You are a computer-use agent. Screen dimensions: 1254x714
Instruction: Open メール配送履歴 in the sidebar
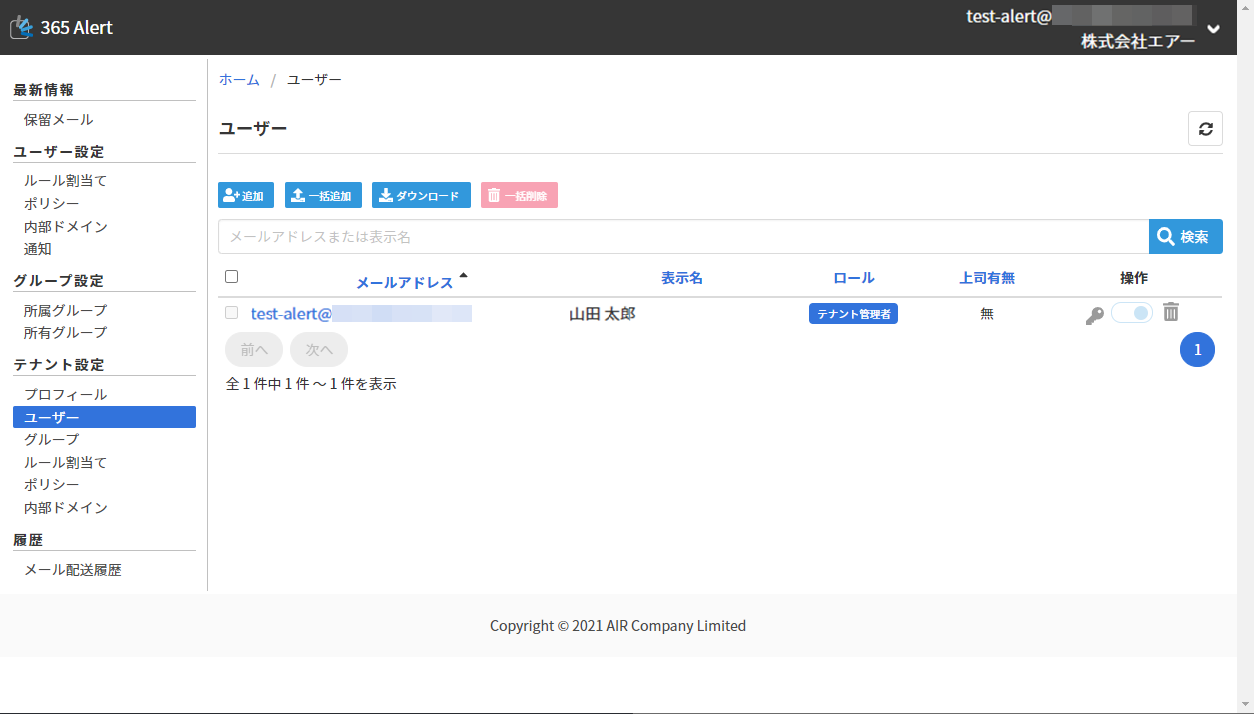coord(73,570)
